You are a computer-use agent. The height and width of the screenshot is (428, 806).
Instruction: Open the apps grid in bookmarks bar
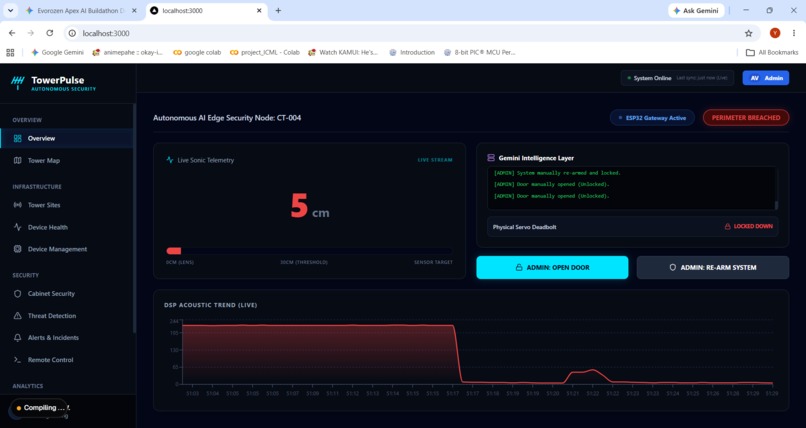click(10, 52)
